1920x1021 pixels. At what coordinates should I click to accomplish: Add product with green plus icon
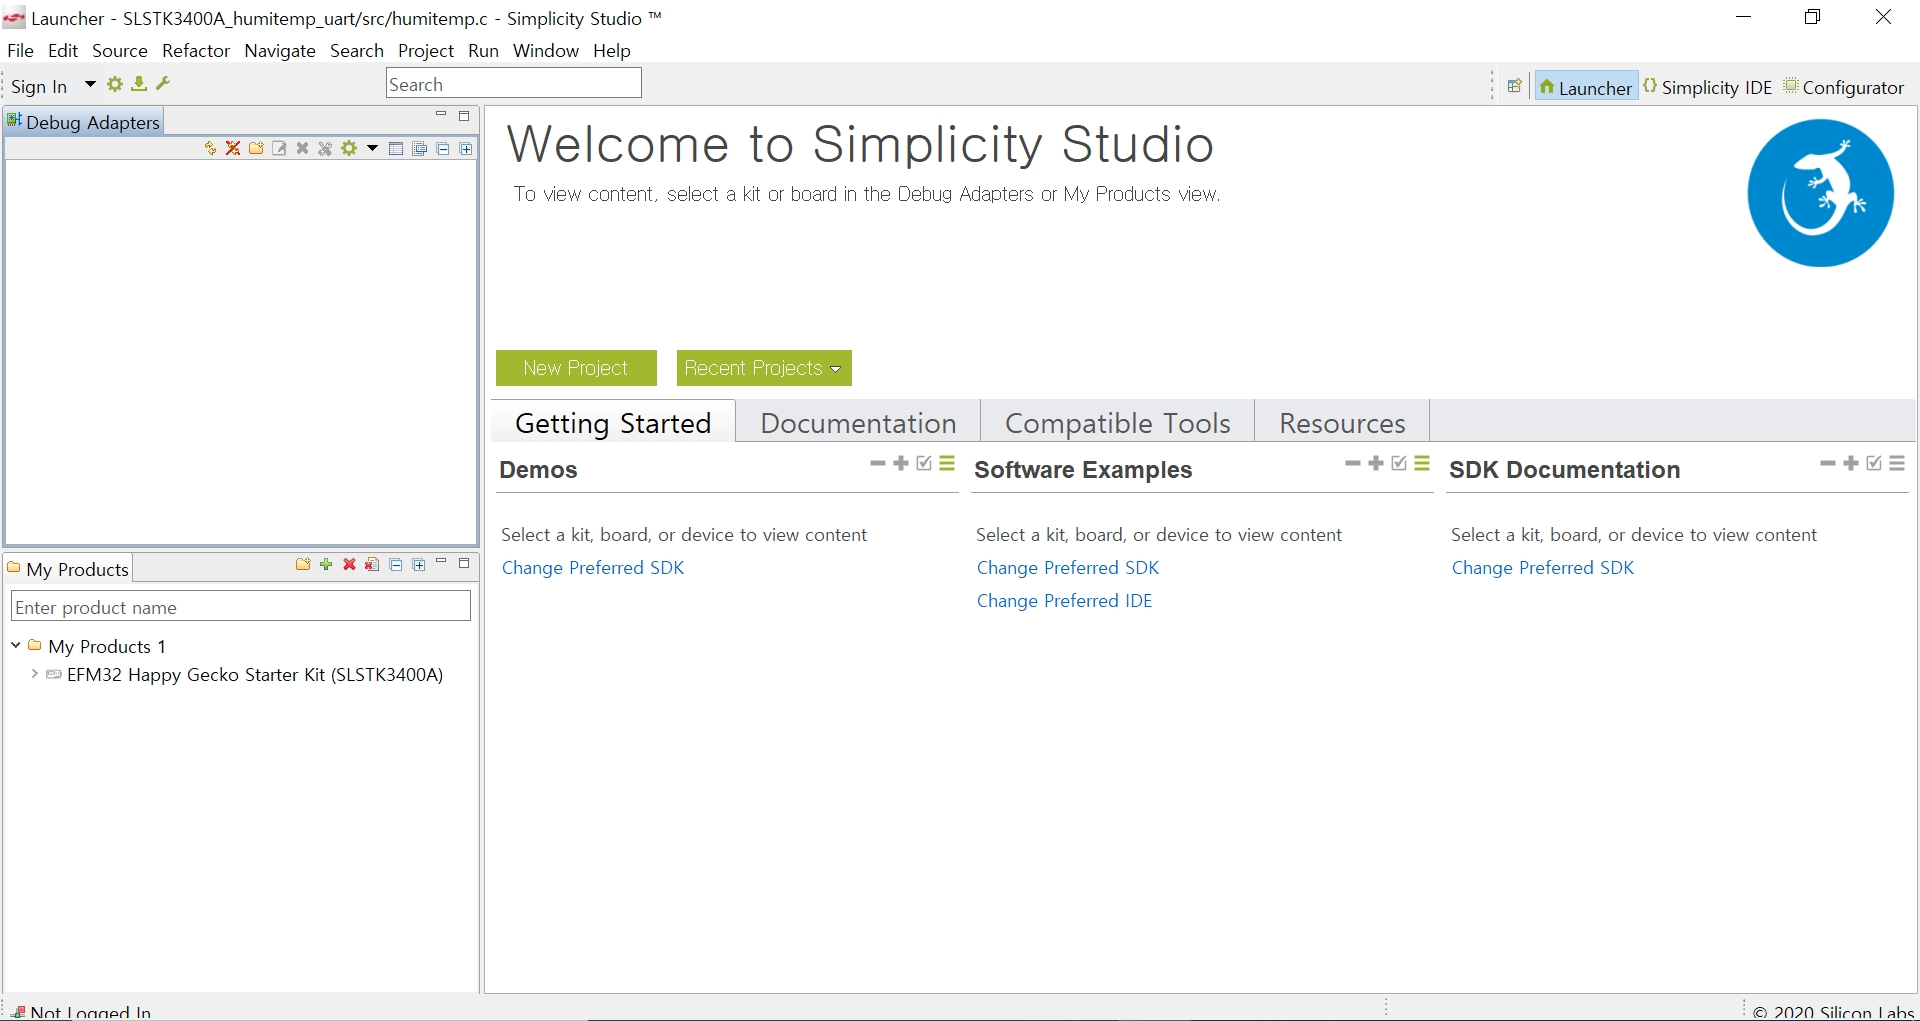click(326, 564)
